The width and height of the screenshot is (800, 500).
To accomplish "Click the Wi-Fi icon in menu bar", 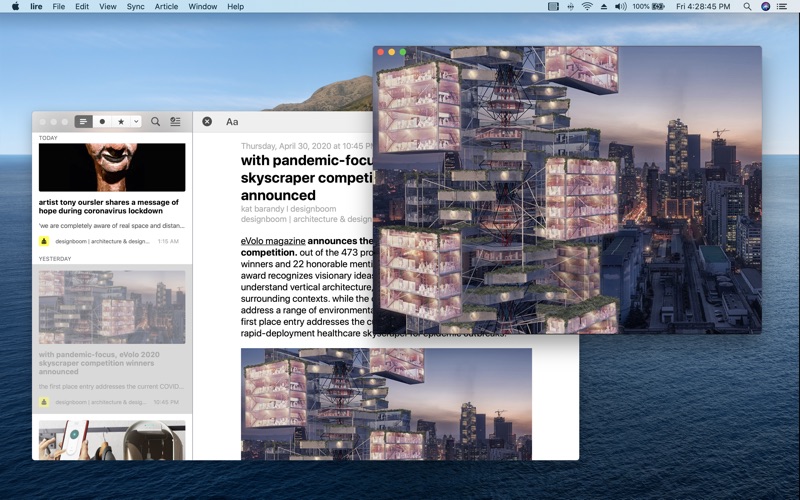I will [x=587, y=6].
